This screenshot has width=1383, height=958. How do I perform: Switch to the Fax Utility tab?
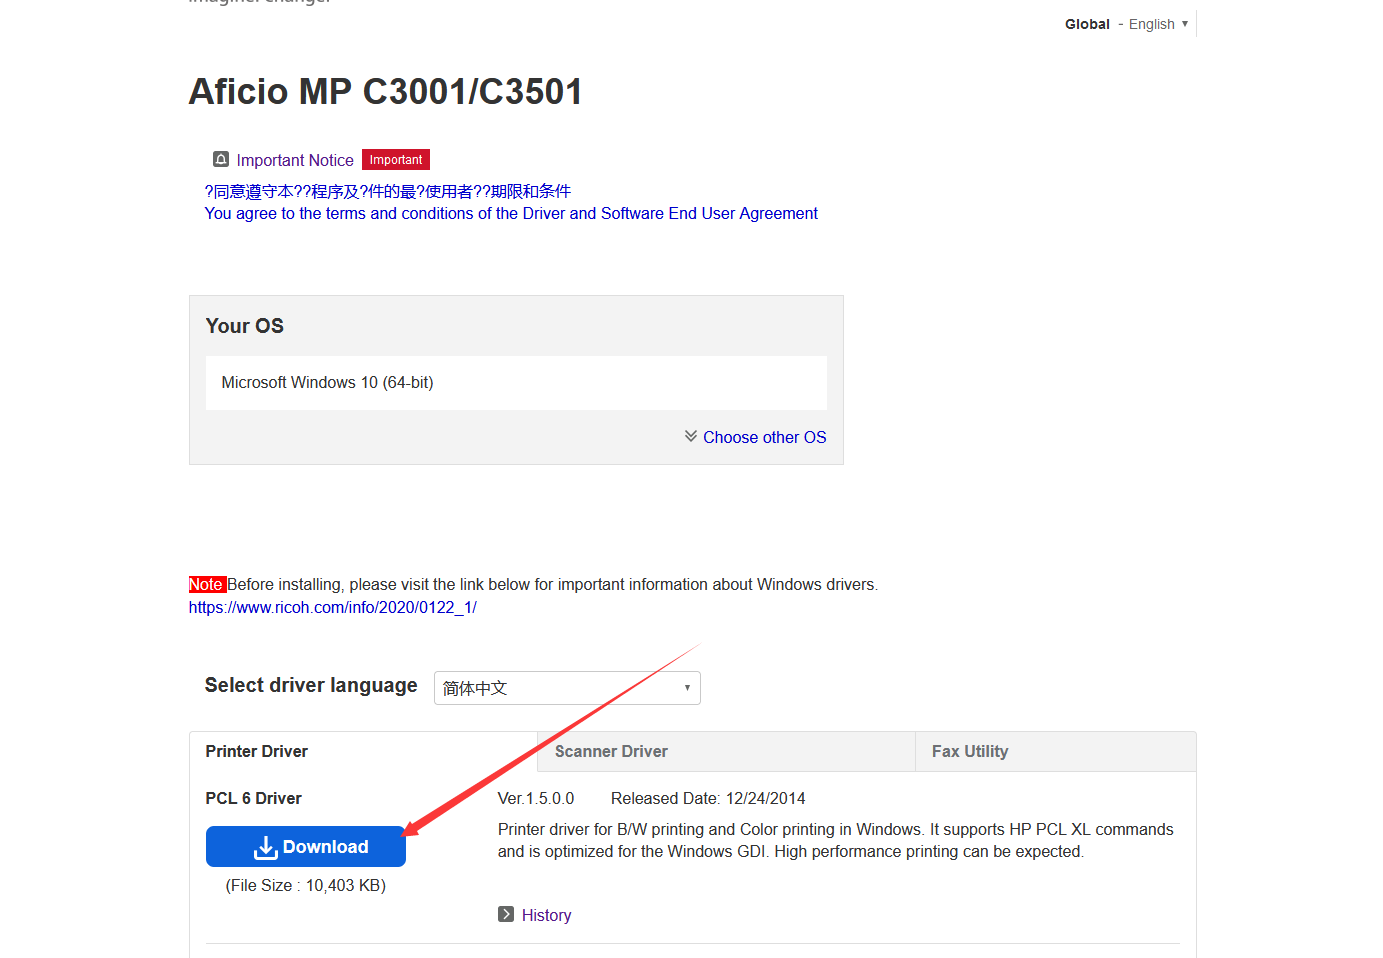click(x=1055, y=751)
